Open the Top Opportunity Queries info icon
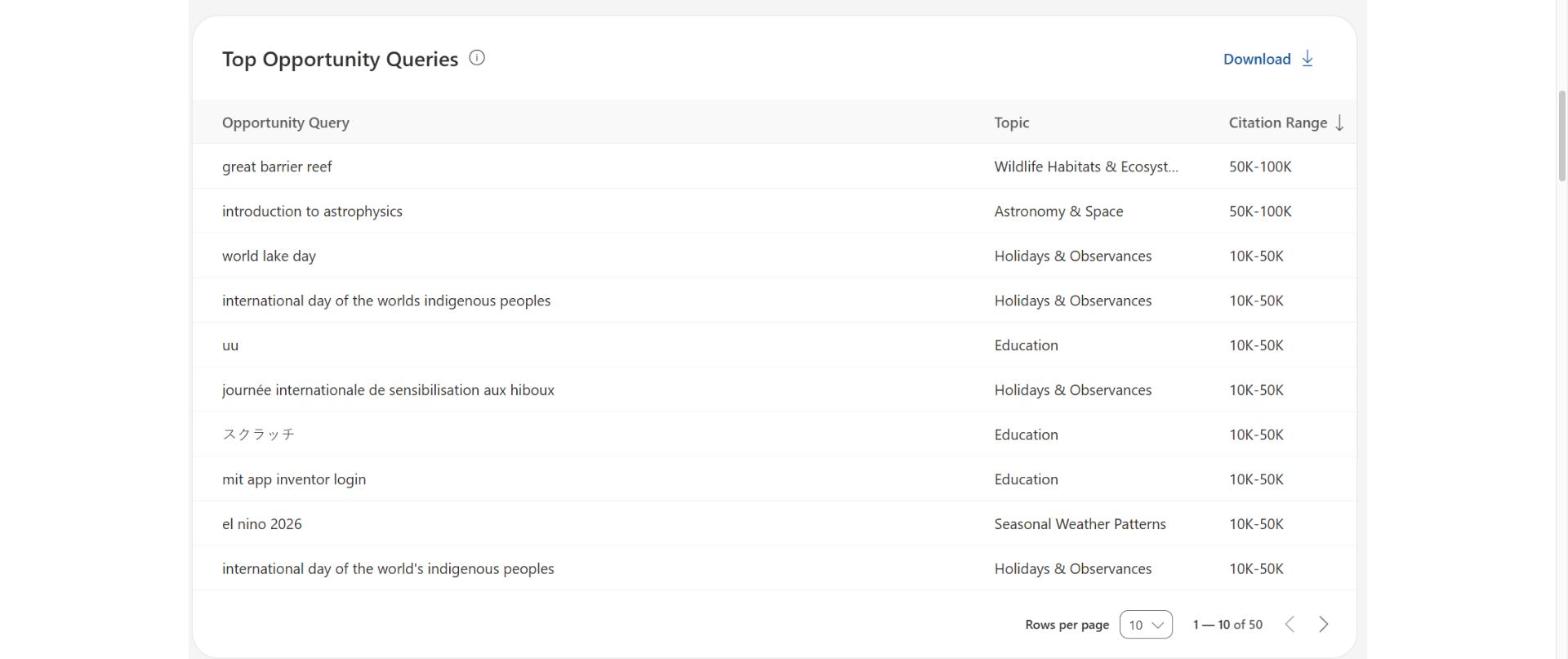Screen dimensions: 1568x659 pyautogui.click(x=477, y=58)
